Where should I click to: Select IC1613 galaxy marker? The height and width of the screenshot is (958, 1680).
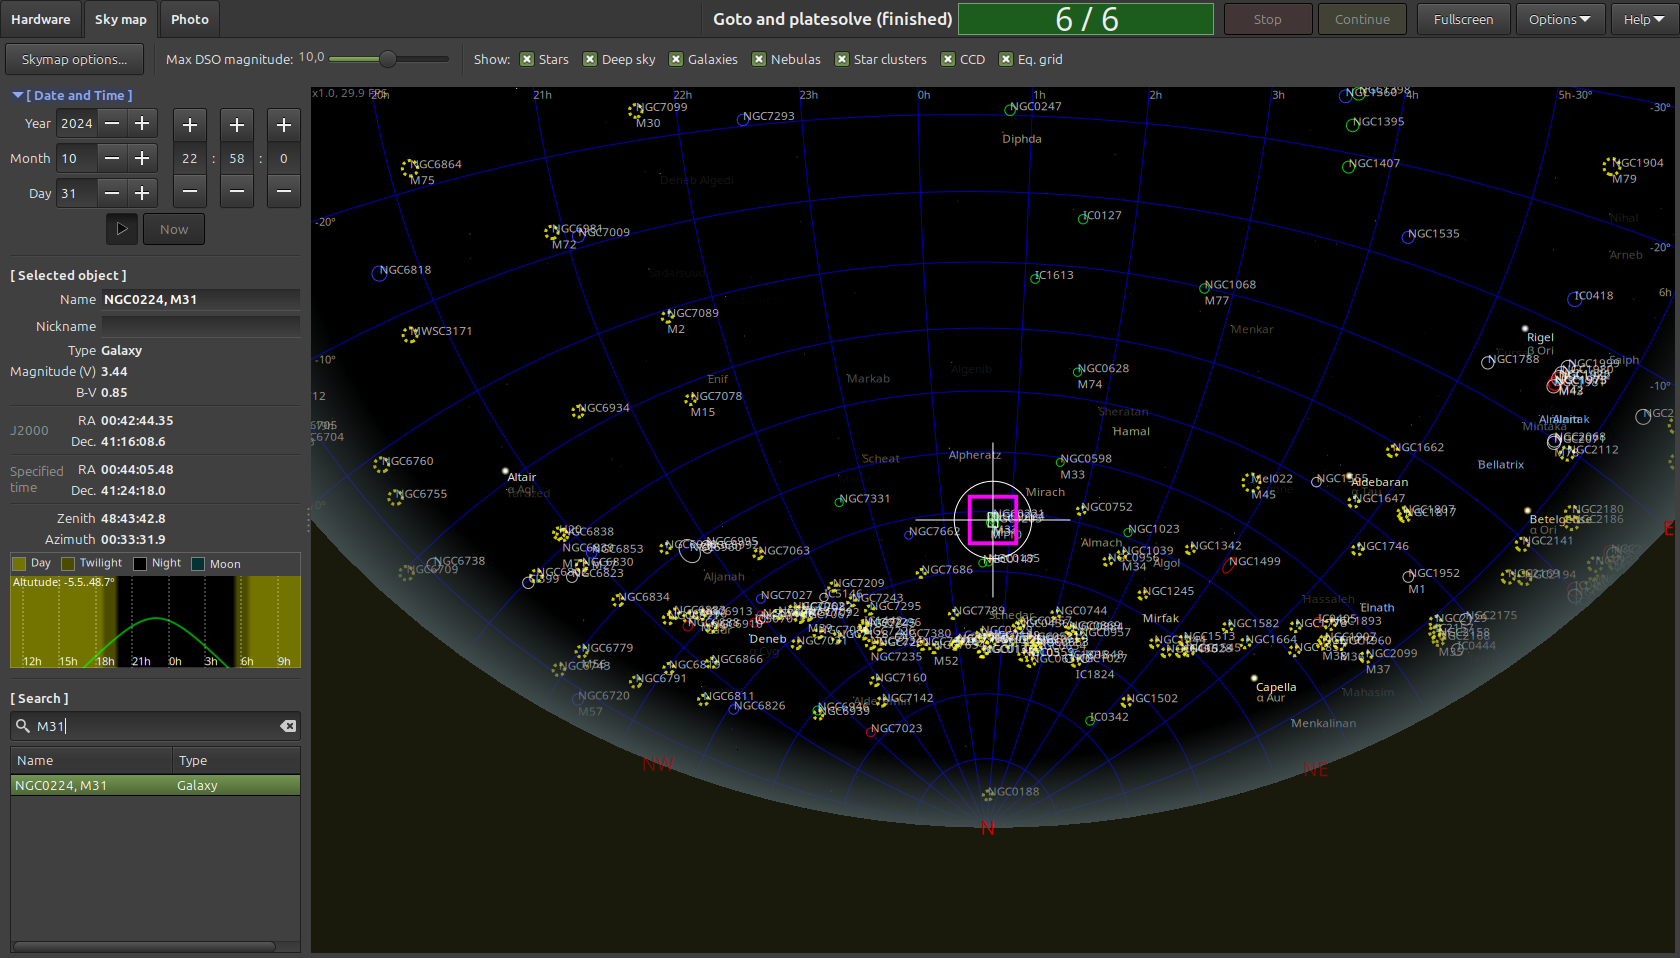(x=1035, y=278)
